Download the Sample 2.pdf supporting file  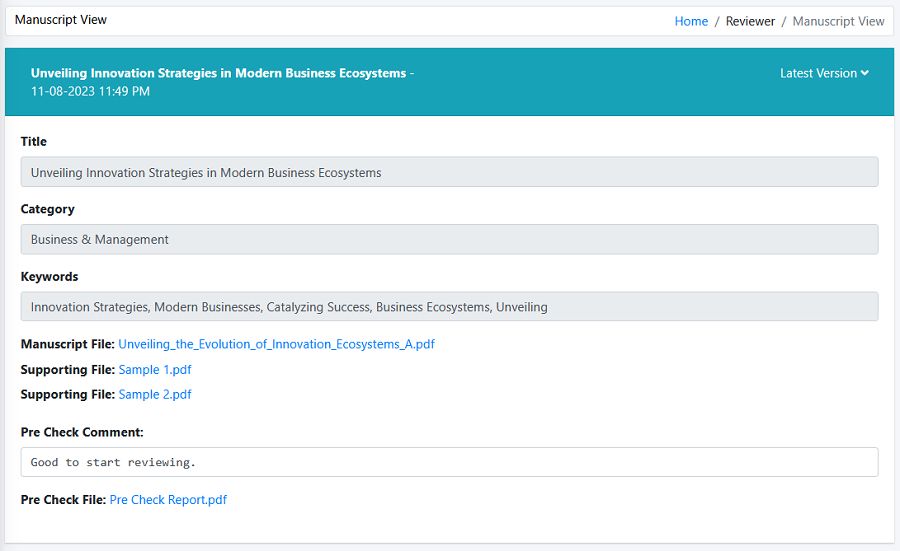155,395
